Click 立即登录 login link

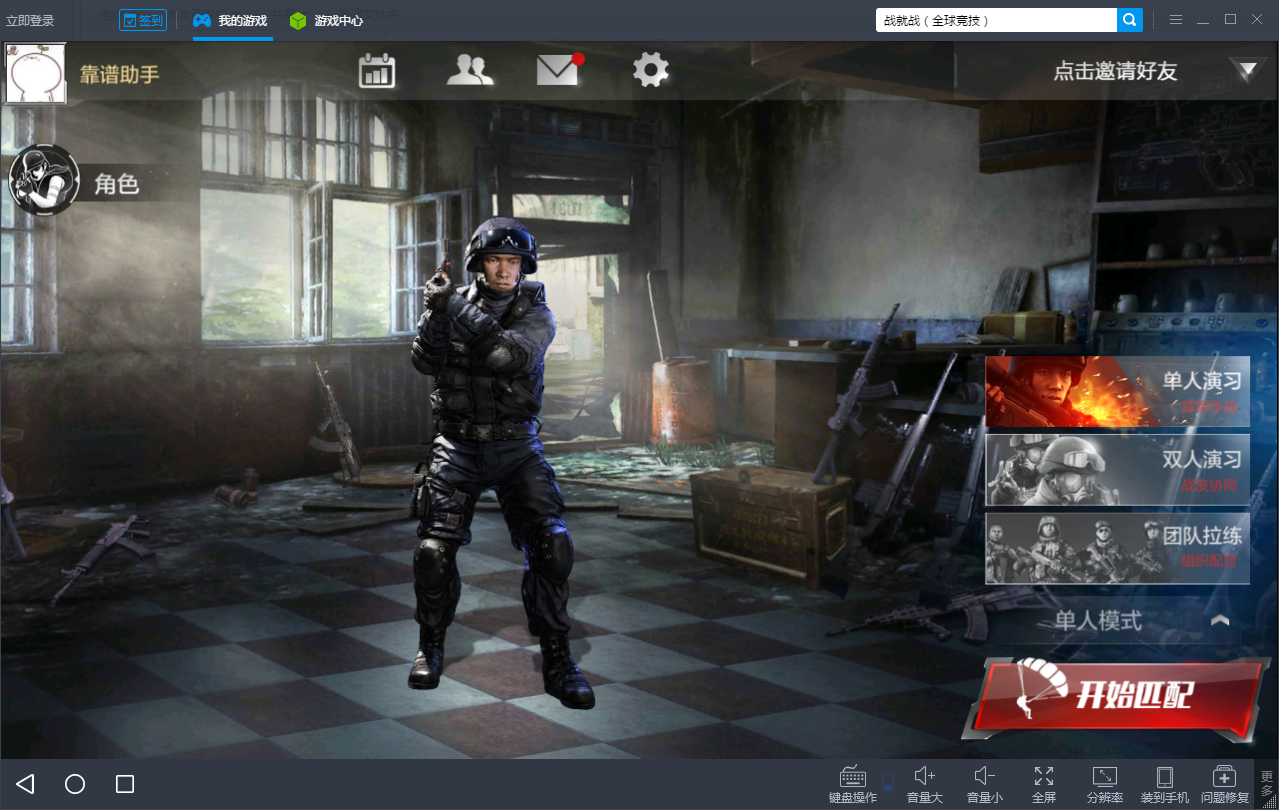[x=30, y=20]
